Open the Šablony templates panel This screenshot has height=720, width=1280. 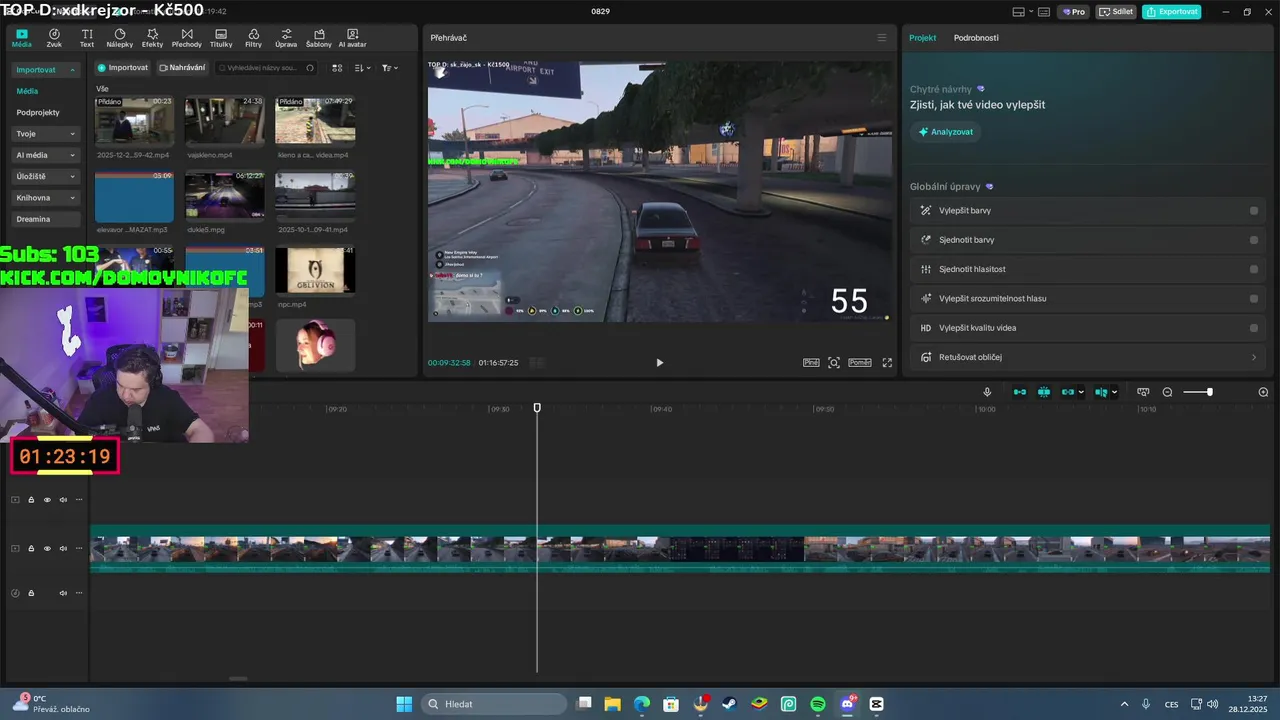(x=319, y=38)
